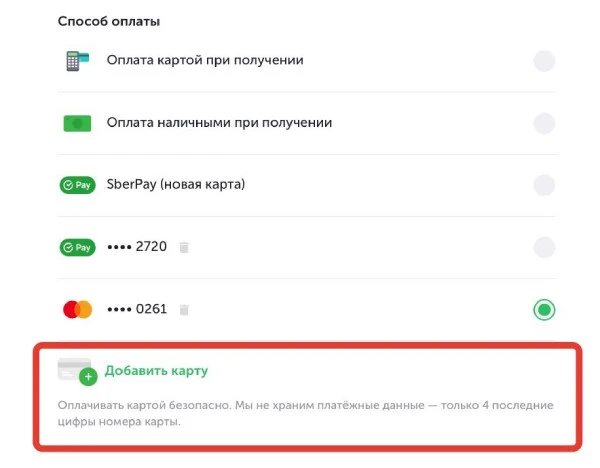Select the SberPay new card radio button
The width and height of the screenshot is (600, 468).
click(x=544, y=185)
